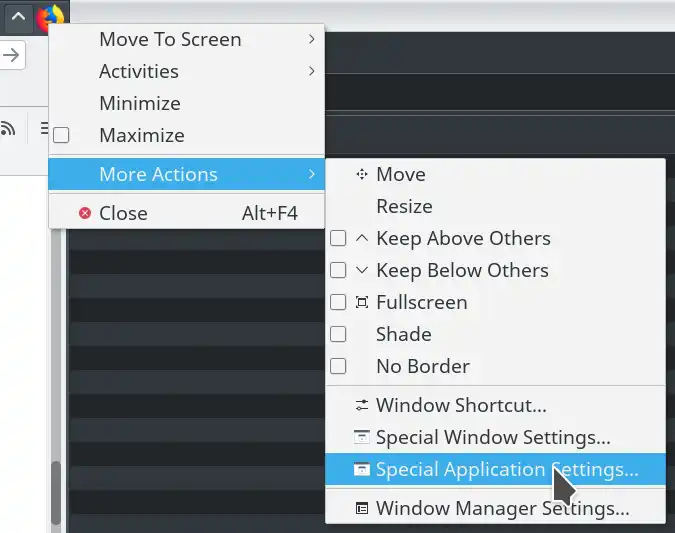Open Window Shortcut settings entry
The height and width of the screenshot is (533, 675).
(460, 406)
